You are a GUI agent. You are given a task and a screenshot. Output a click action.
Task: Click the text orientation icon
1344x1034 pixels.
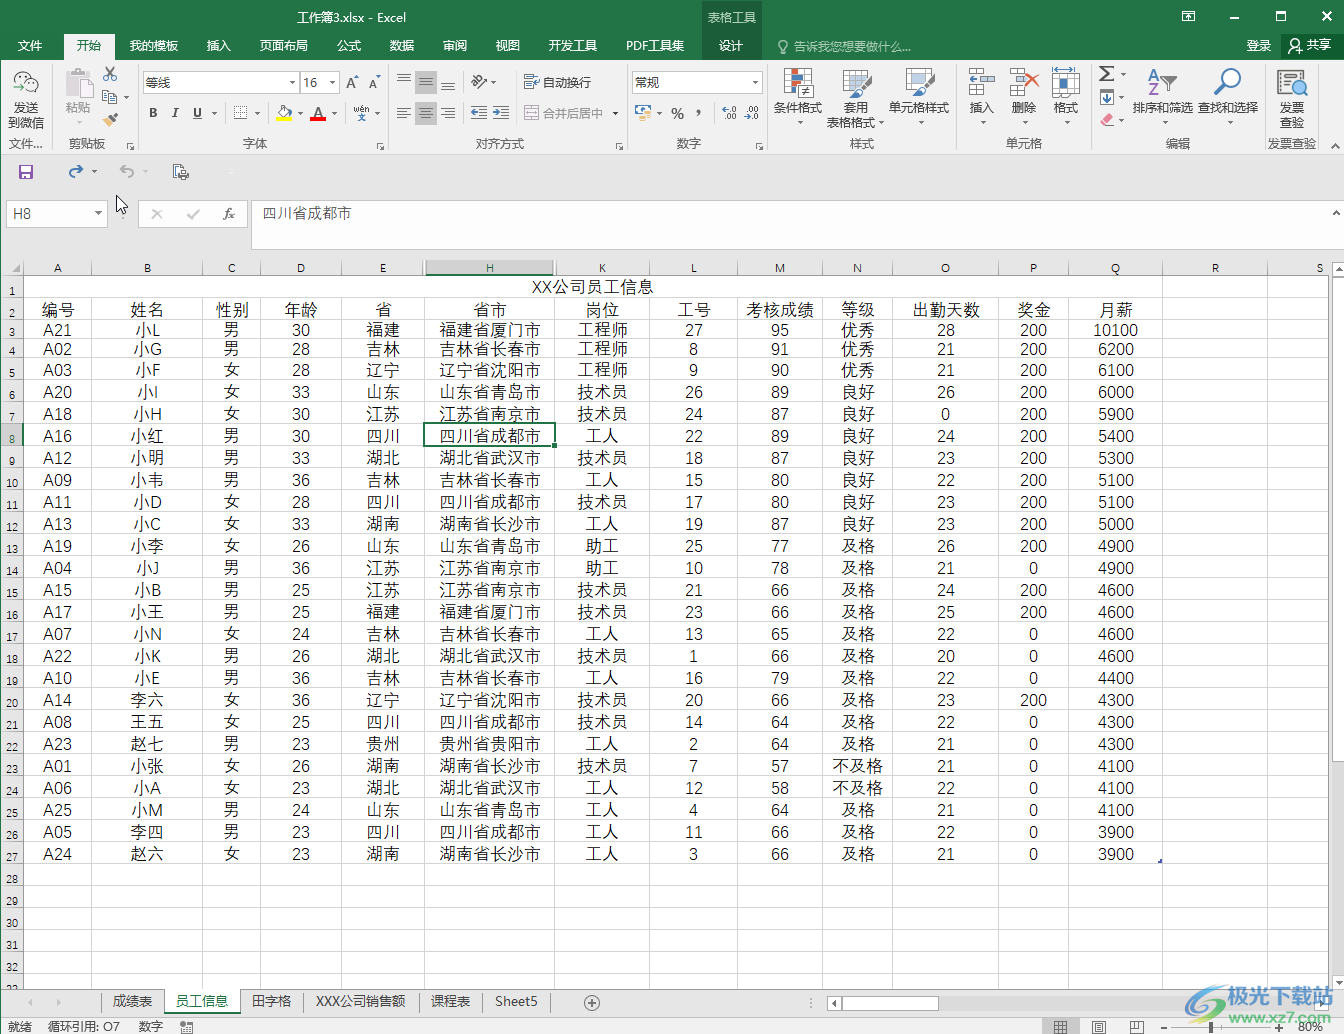coord(479,82)
